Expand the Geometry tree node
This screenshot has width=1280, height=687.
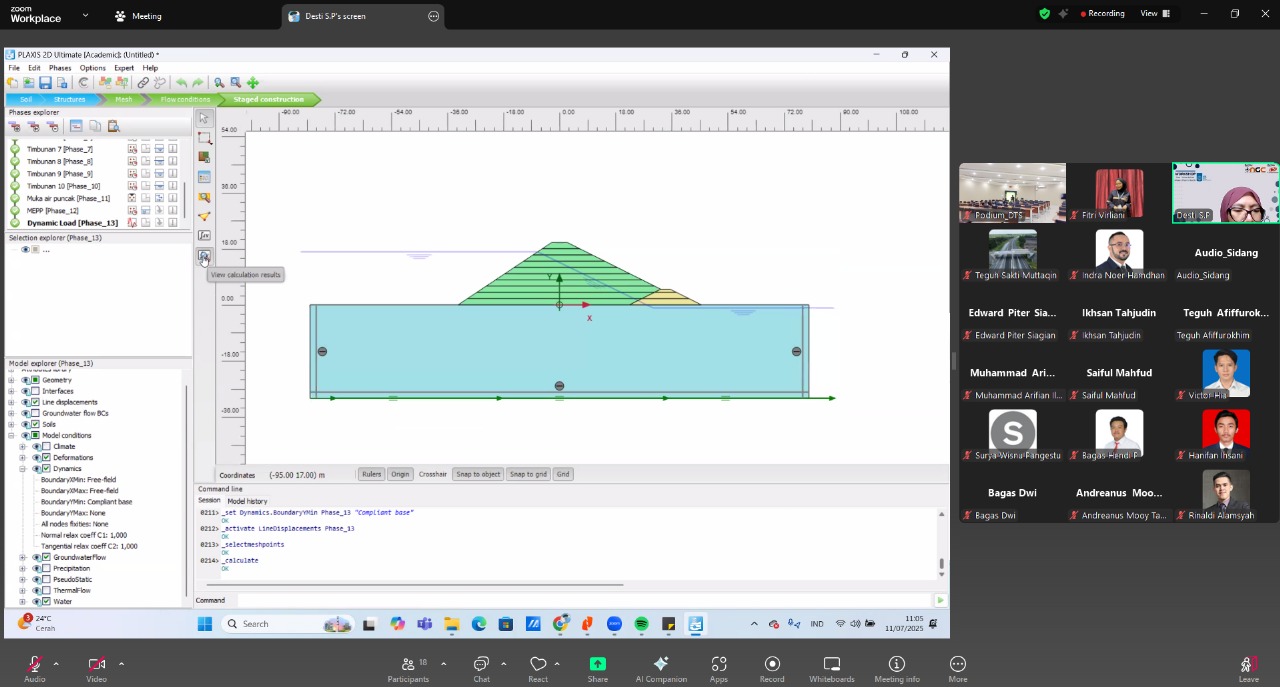tap(11, 380)
